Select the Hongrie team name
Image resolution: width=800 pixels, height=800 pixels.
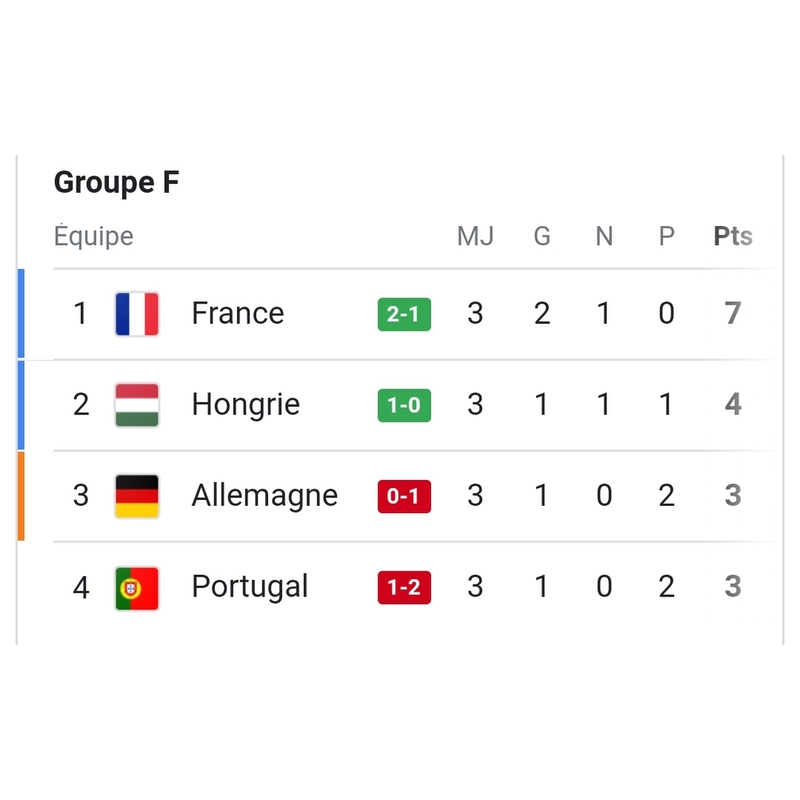point(246,405)
